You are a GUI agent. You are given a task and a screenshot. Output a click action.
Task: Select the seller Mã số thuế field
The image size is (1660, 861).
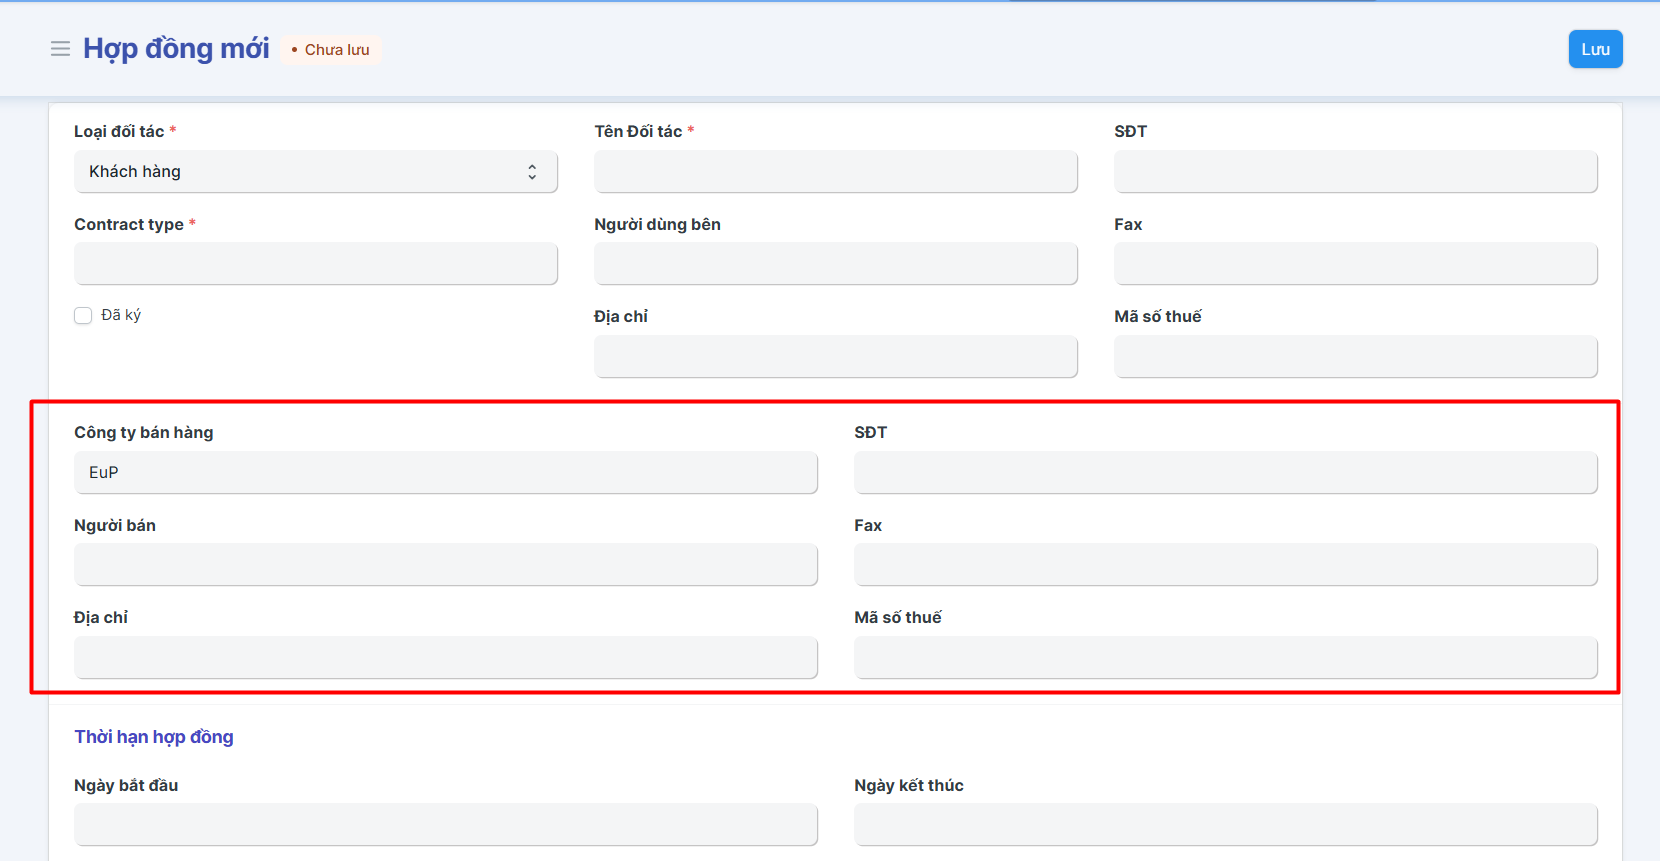pyautogui.click(x=1225, y=658)
